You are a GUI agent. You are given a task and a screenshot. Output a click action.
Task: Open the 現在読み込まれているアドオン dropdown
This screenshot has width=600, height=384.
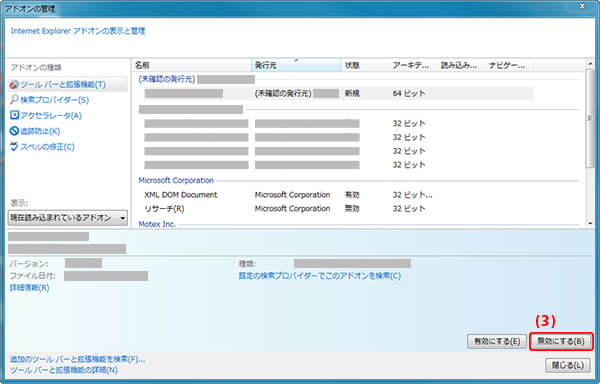pos(68,218)
